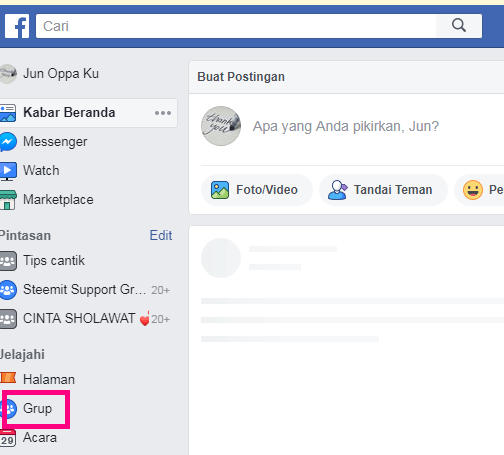Open Jun Oppa Ku profile avatar
504x455 pixels.
point(8,74)
